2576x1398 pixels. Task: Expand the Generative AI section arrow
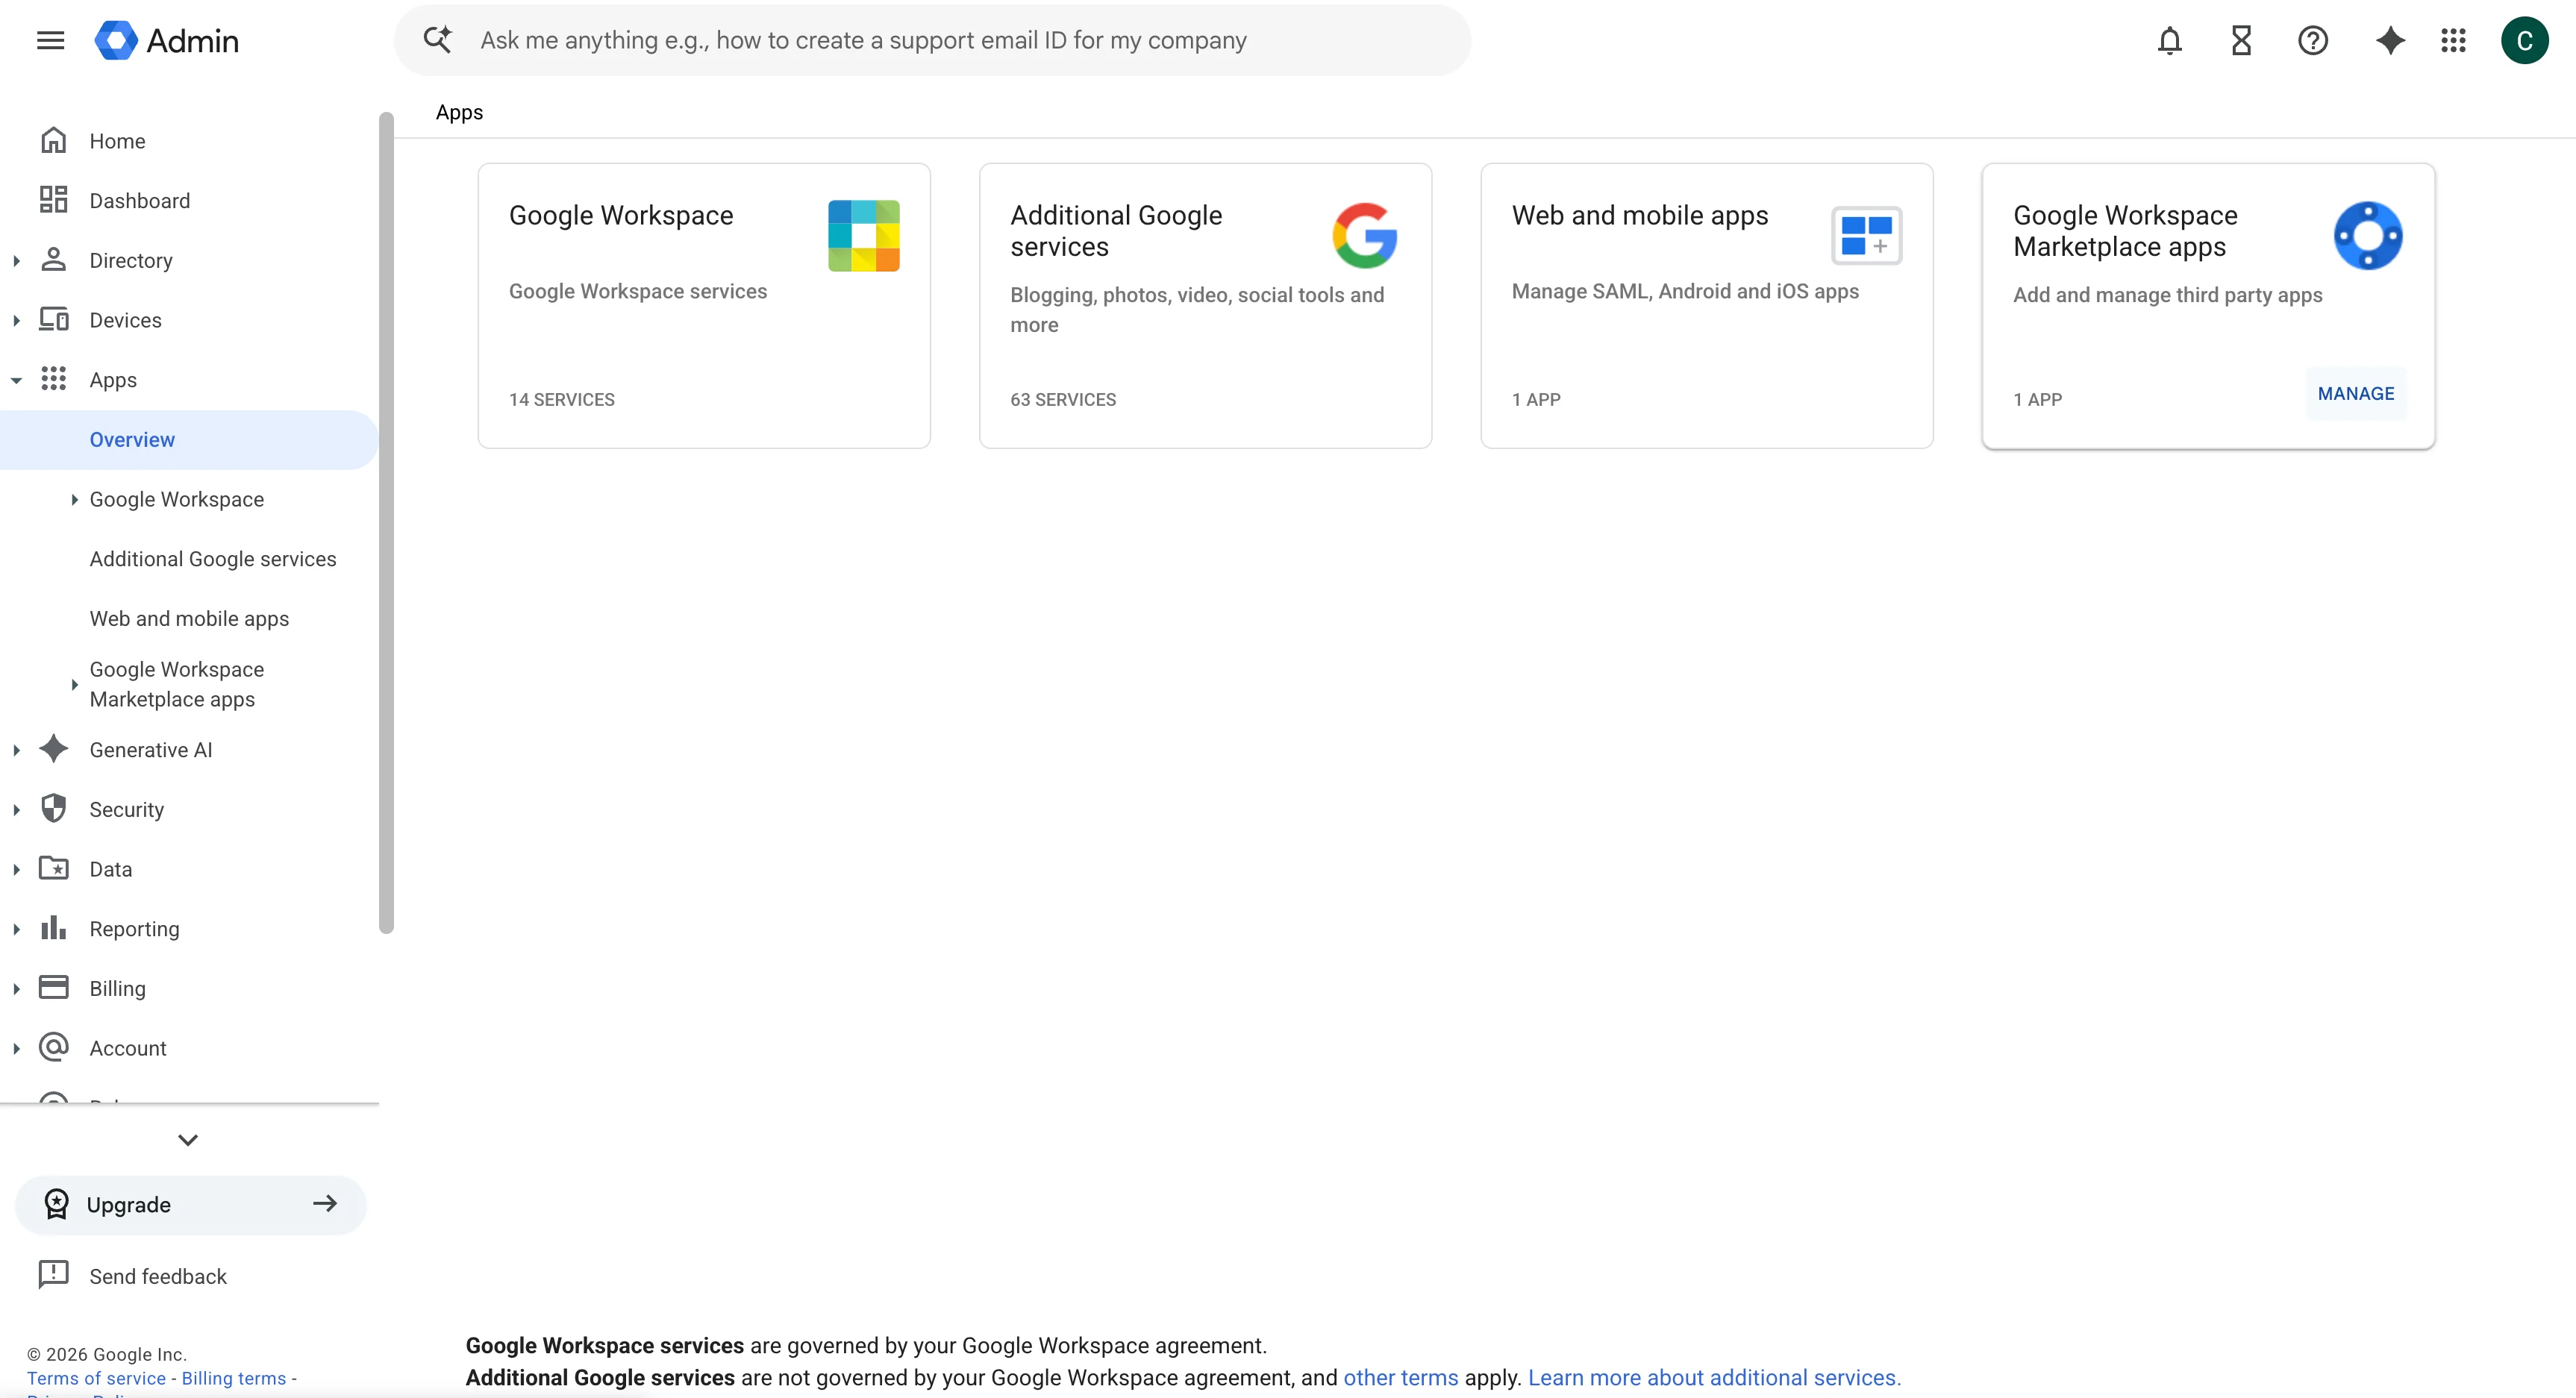pyautogui.click(x=16, y=750)
